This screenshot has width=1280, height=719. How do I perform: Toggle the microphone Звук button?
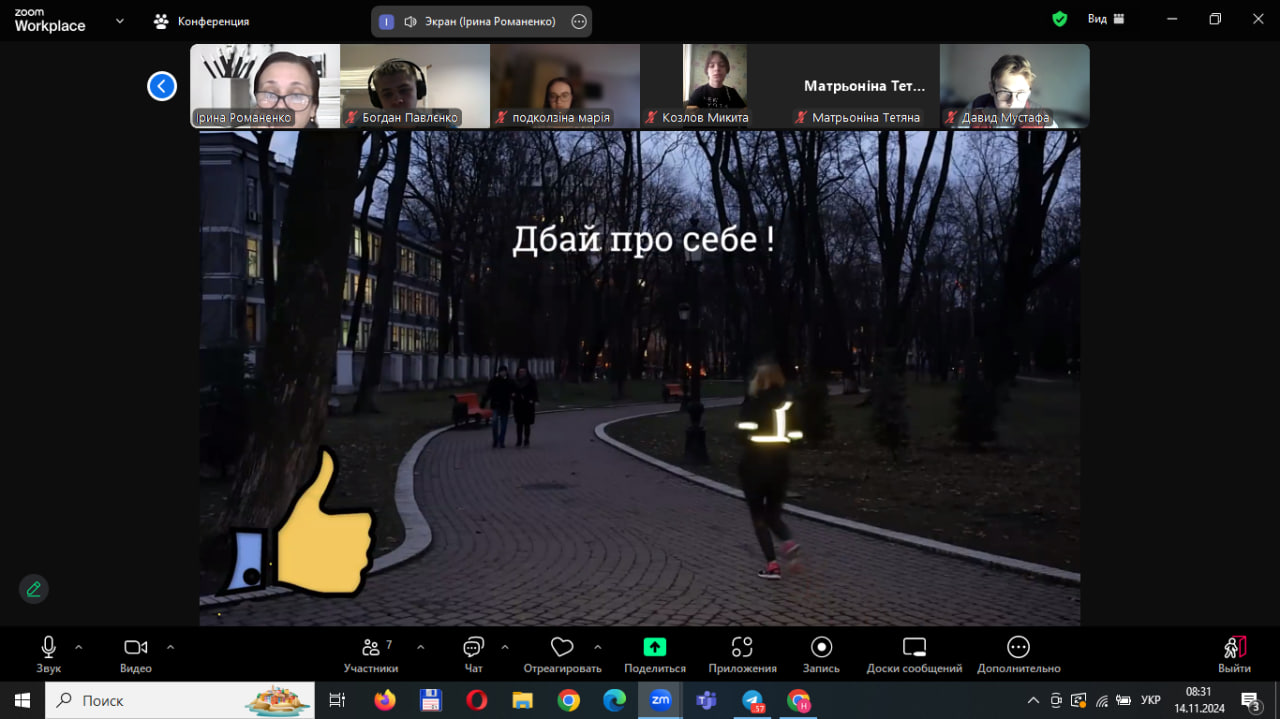point(48,648)
